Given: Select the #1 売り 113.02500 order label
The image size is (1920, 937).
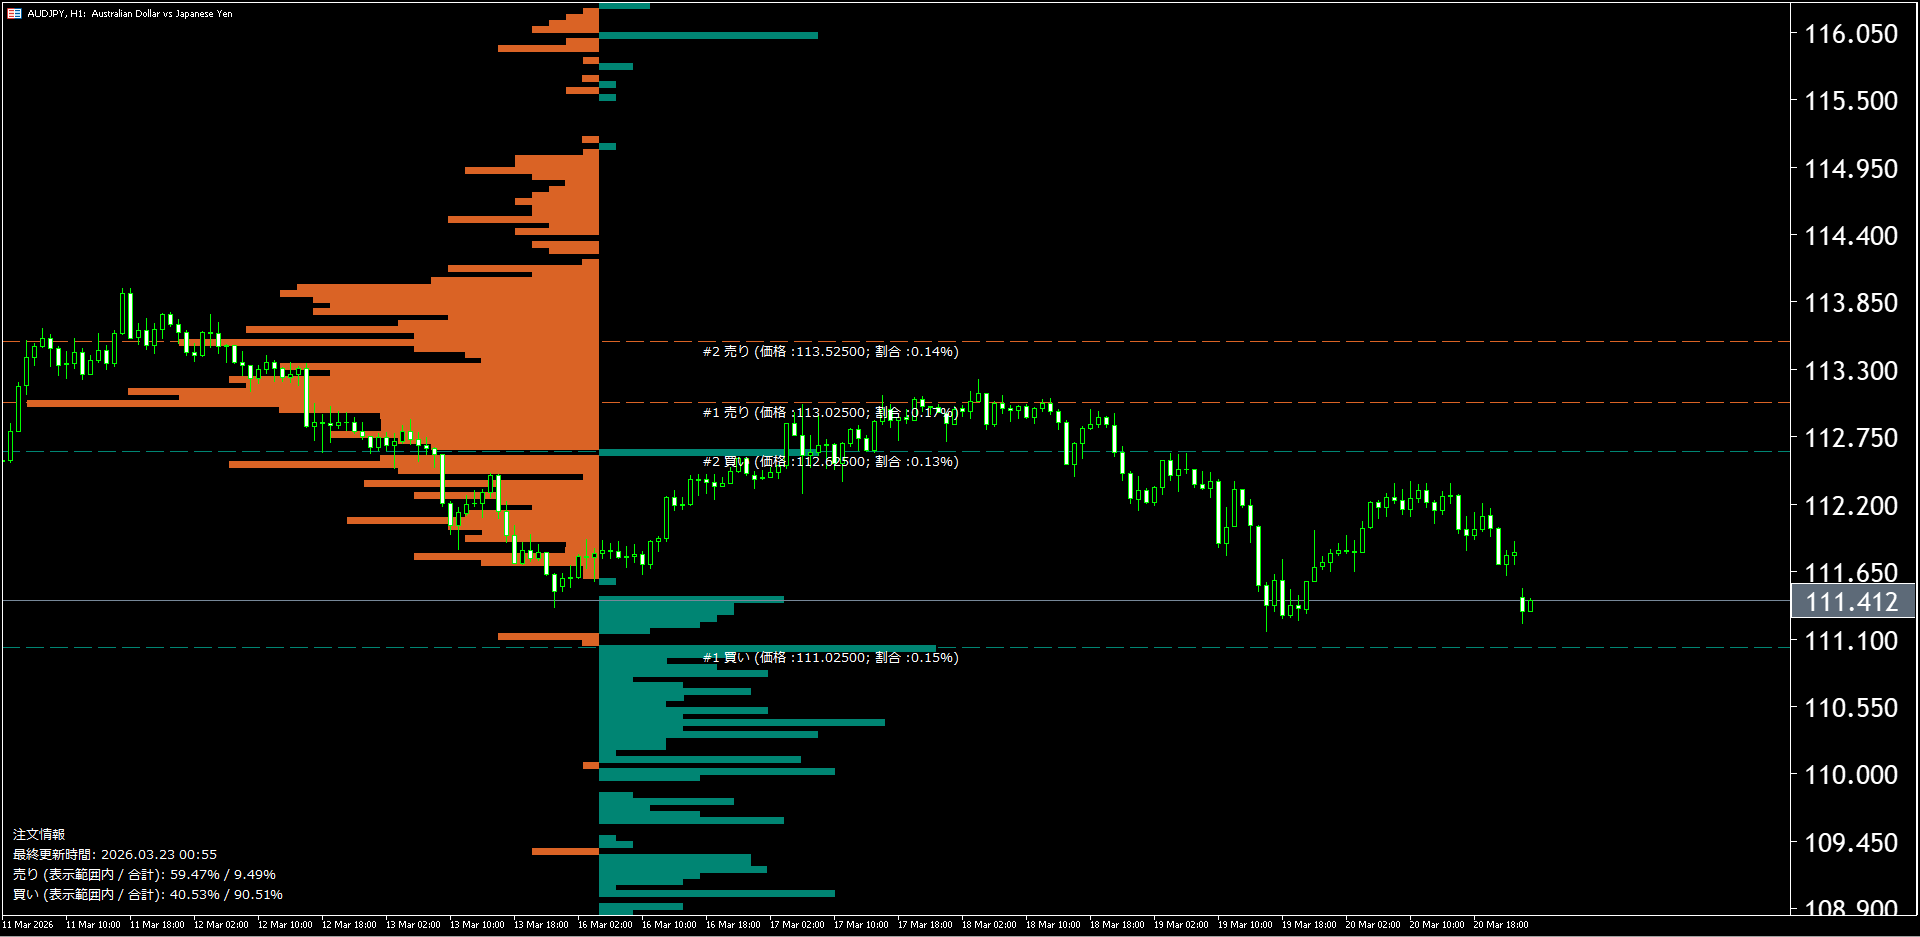Looking at the screenshot, I should point(830,413).
